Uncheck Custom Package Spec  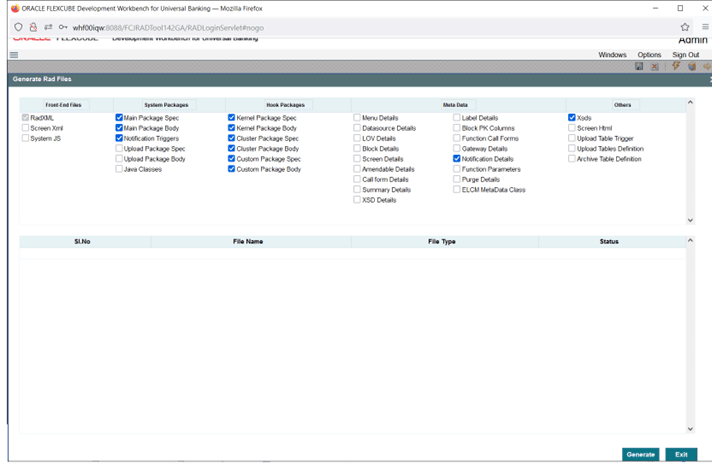(232, 159)
